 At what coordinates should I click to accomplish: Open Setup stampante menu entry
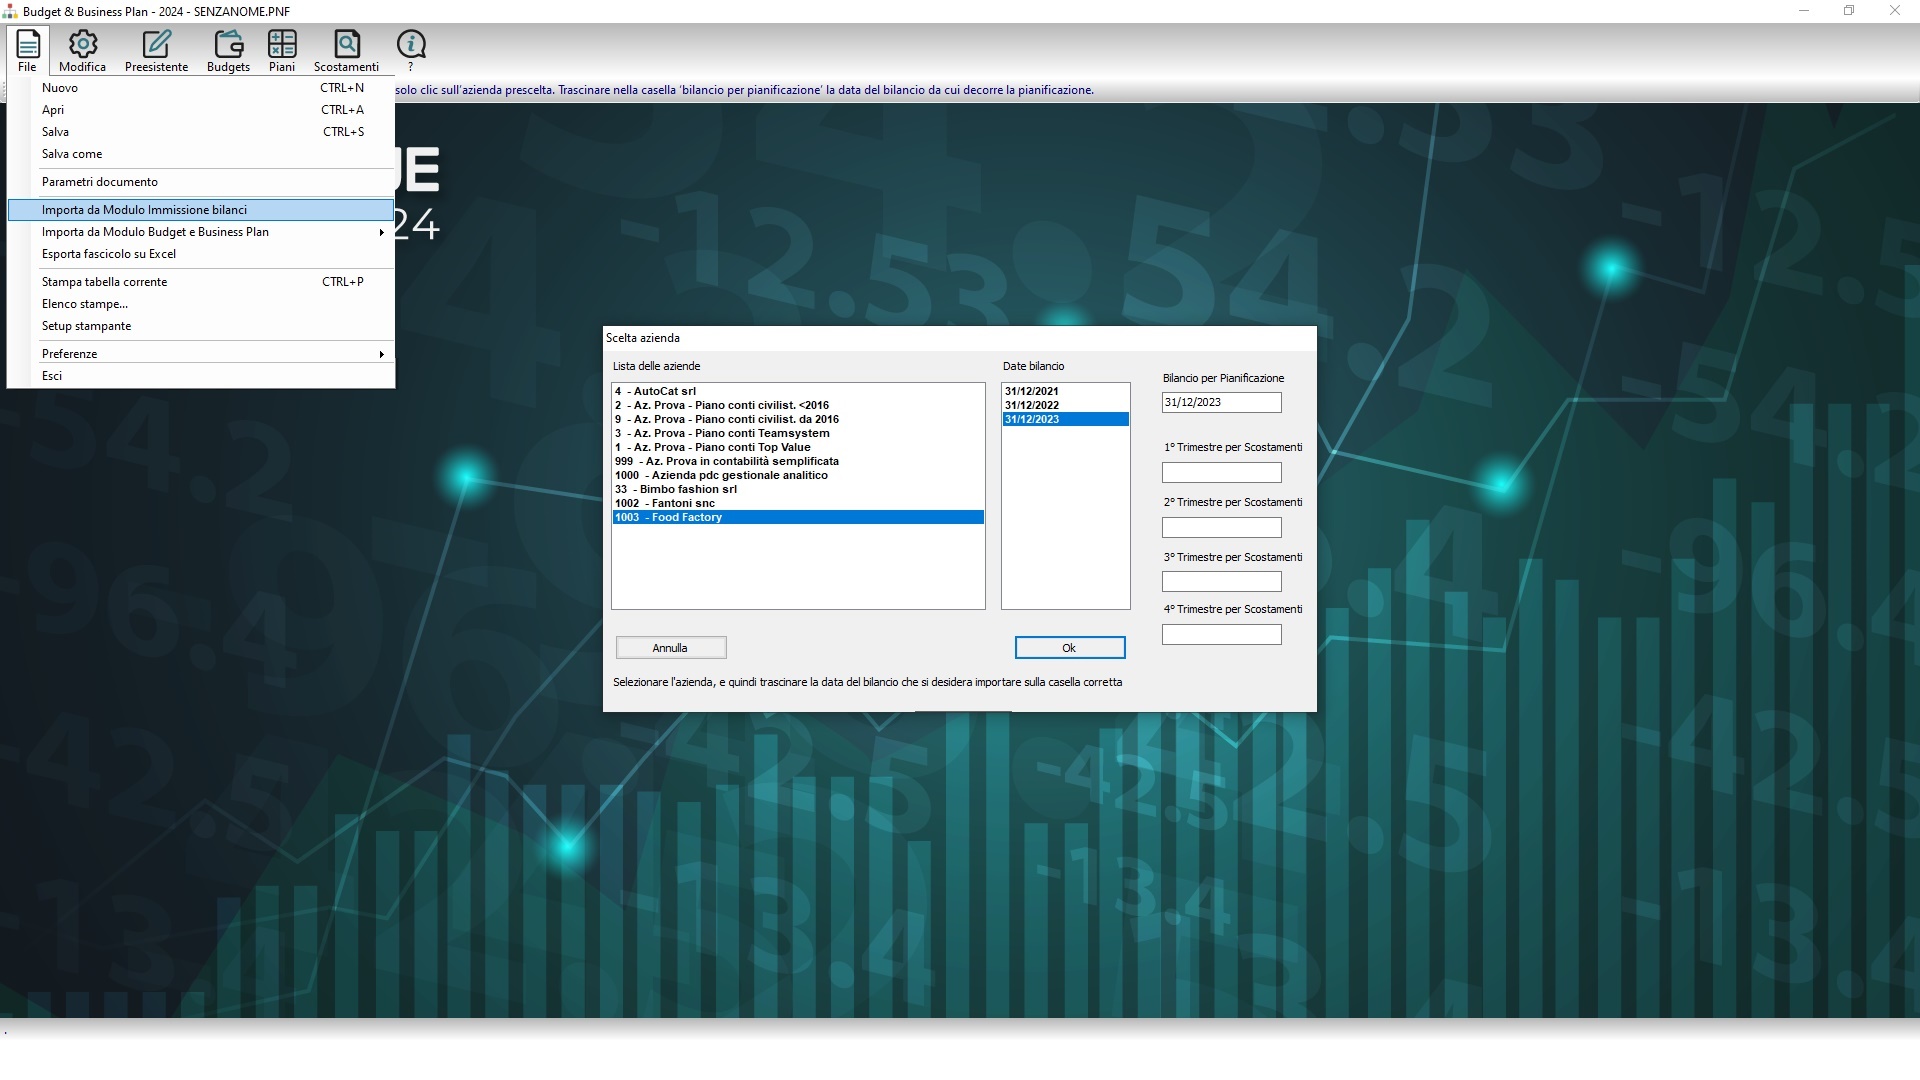pos(201,326)
